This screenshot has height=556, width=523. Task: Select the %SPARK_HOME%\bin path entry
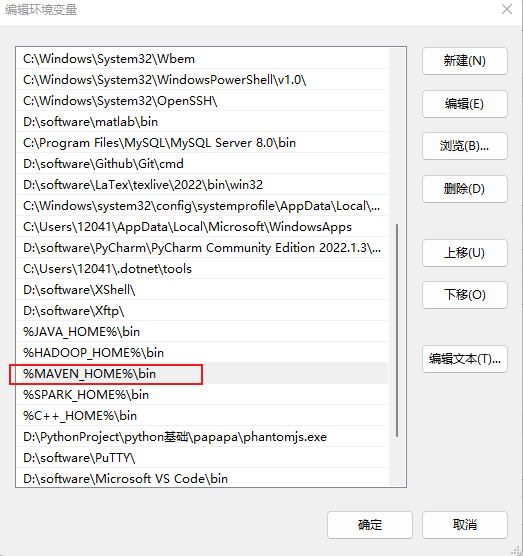(x=202, y=395)
